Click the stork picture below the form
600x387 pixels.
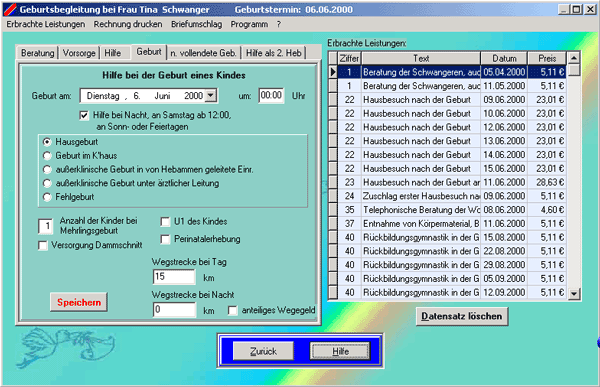click(x=65, y=347)
